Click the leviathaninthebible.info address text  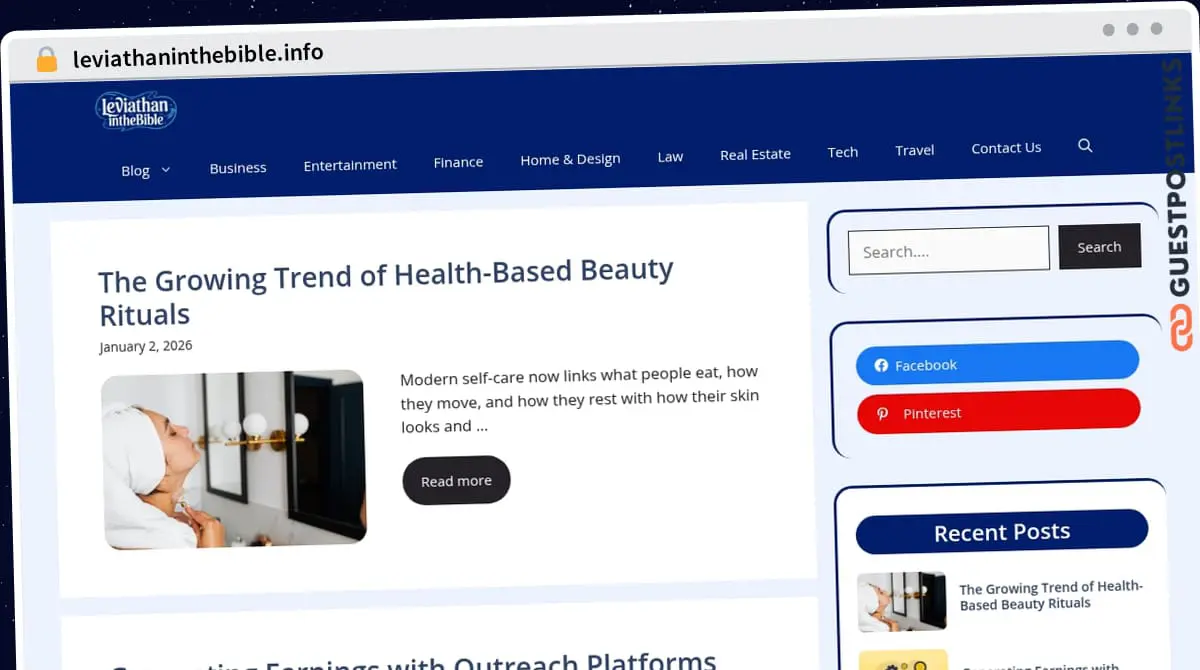198,55
